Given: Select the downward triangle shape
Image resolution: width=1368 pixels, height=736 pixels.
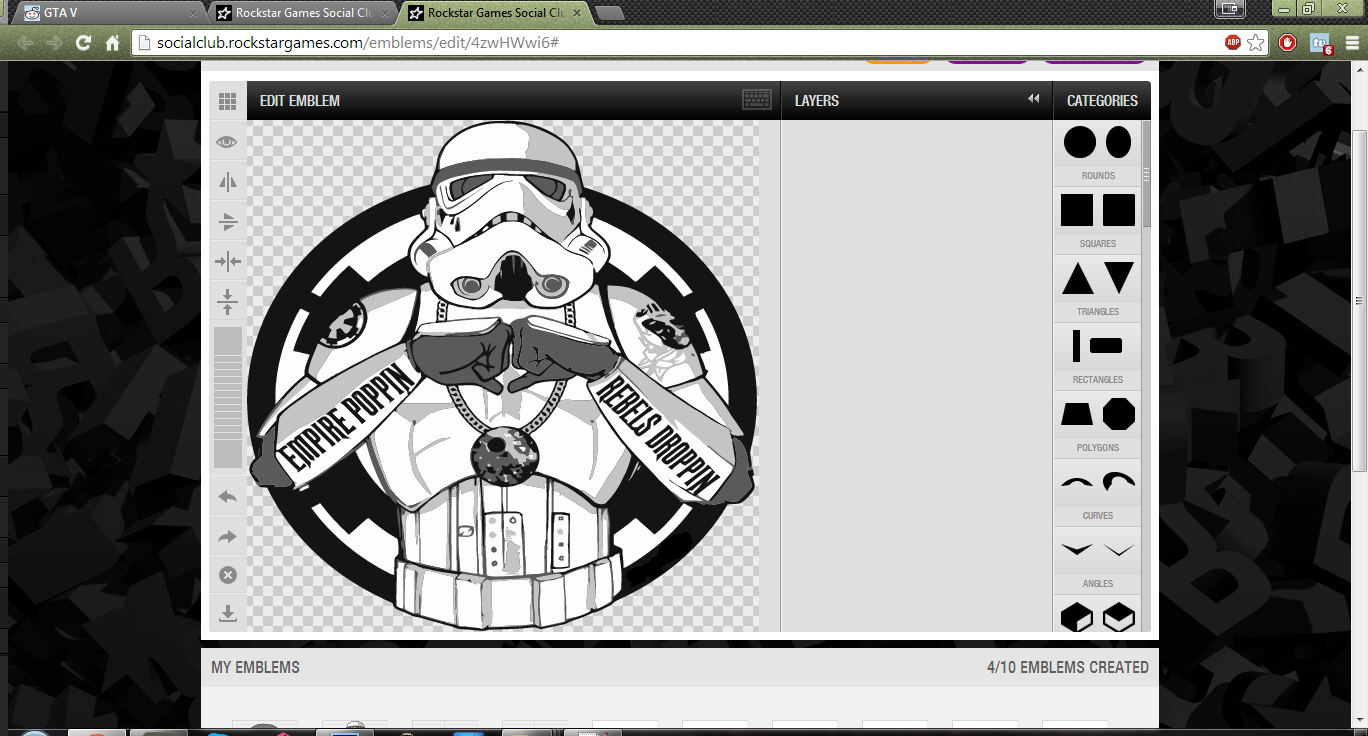Looking at the screenshot, I should click(1119, 278).
